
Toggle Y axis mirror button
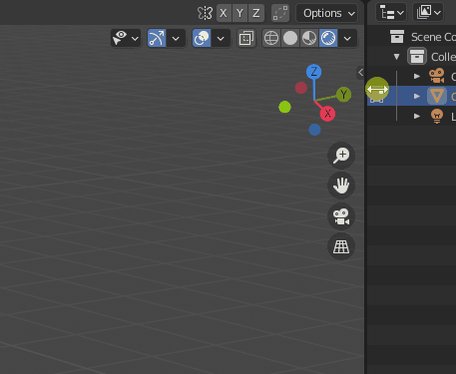click(x=240, y=13)
